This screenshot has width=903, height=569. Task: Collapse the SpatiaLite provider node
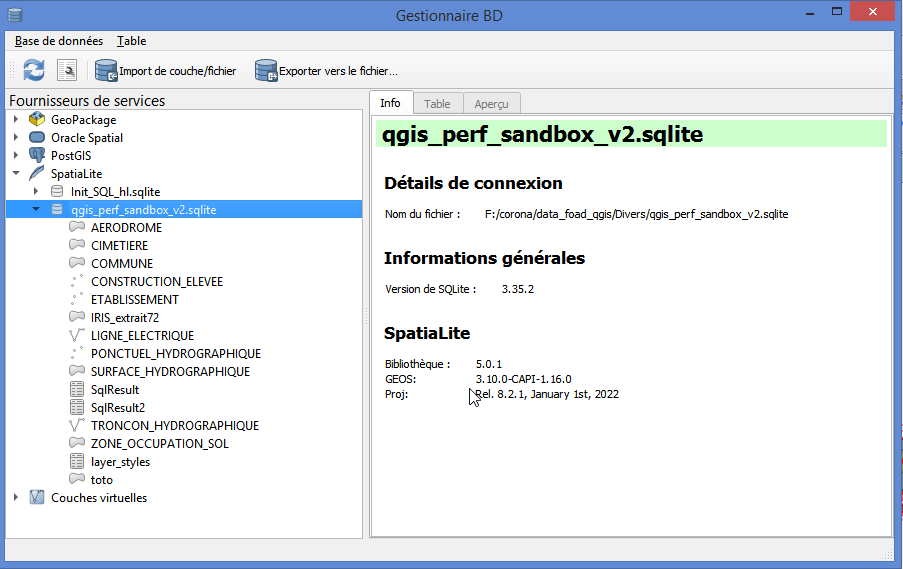(16, 173)
